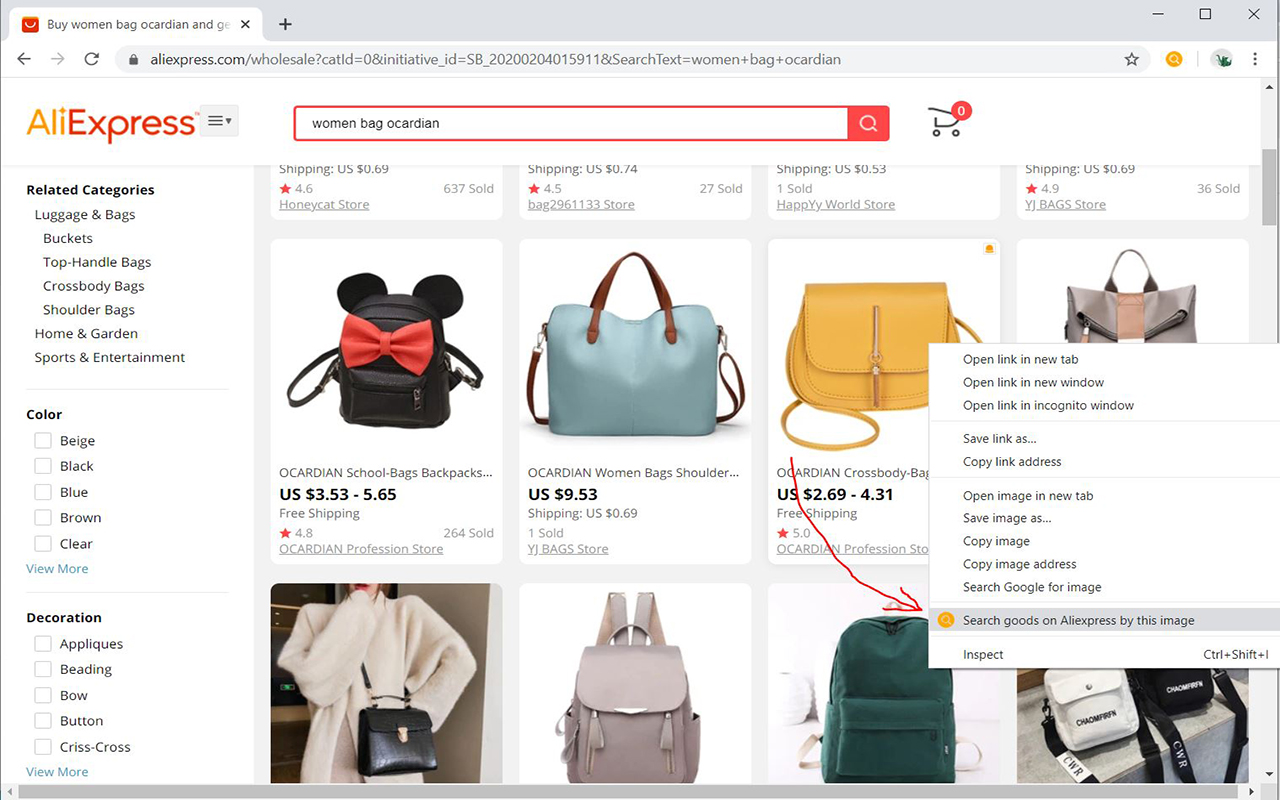Click the vertical page scrollbar thumb
The height and width of the screenshot is (800, 1280).
click(x=1270, y=186)
